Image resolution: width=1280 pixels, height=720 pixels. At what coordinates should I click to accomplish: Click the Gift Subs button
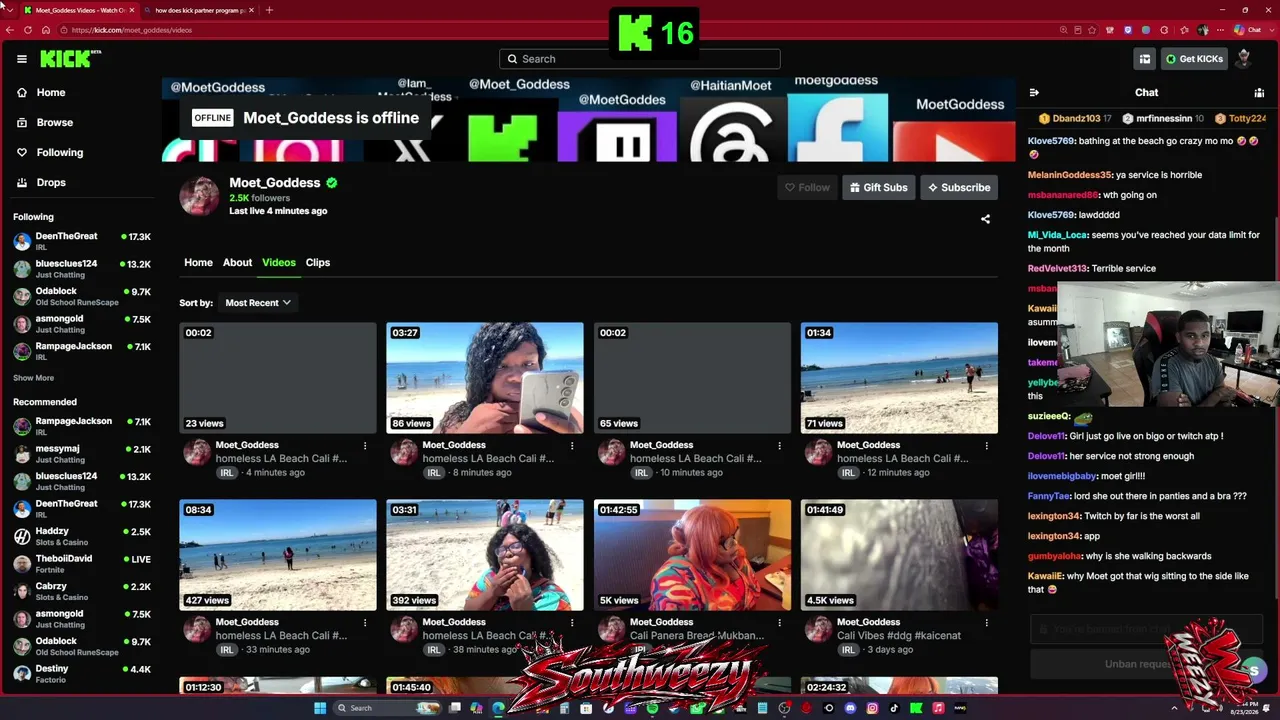[879, 188]
